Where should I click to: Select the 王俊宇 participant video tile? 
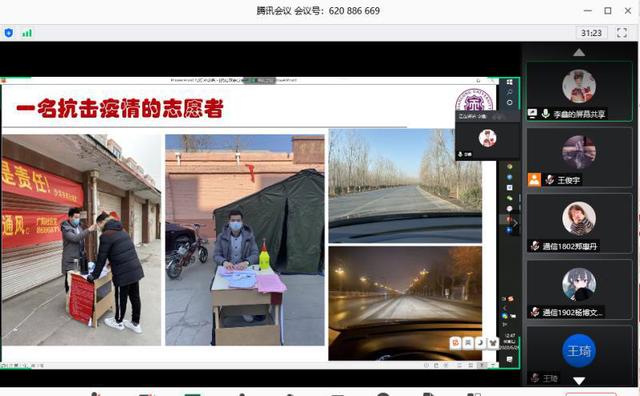coord(579,157)
